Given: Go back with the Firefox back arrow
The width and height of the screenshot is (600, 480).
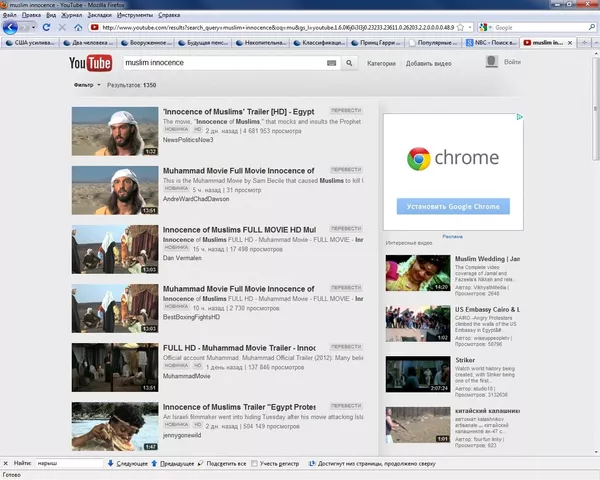Looking at the screenshot, I should pyautogui.click(x=10, y=27).
